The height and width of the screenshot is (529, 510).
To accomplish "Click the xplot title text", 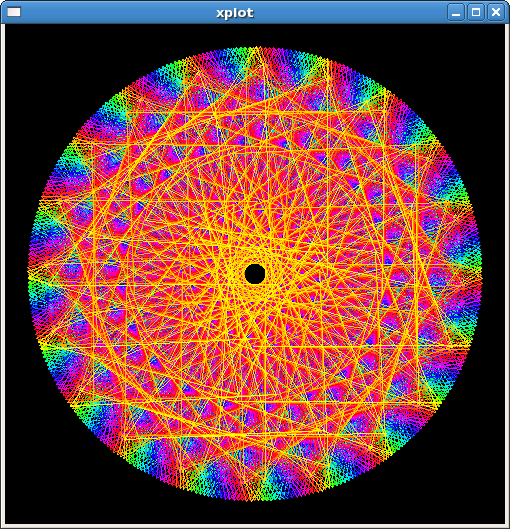I will 235,13.
